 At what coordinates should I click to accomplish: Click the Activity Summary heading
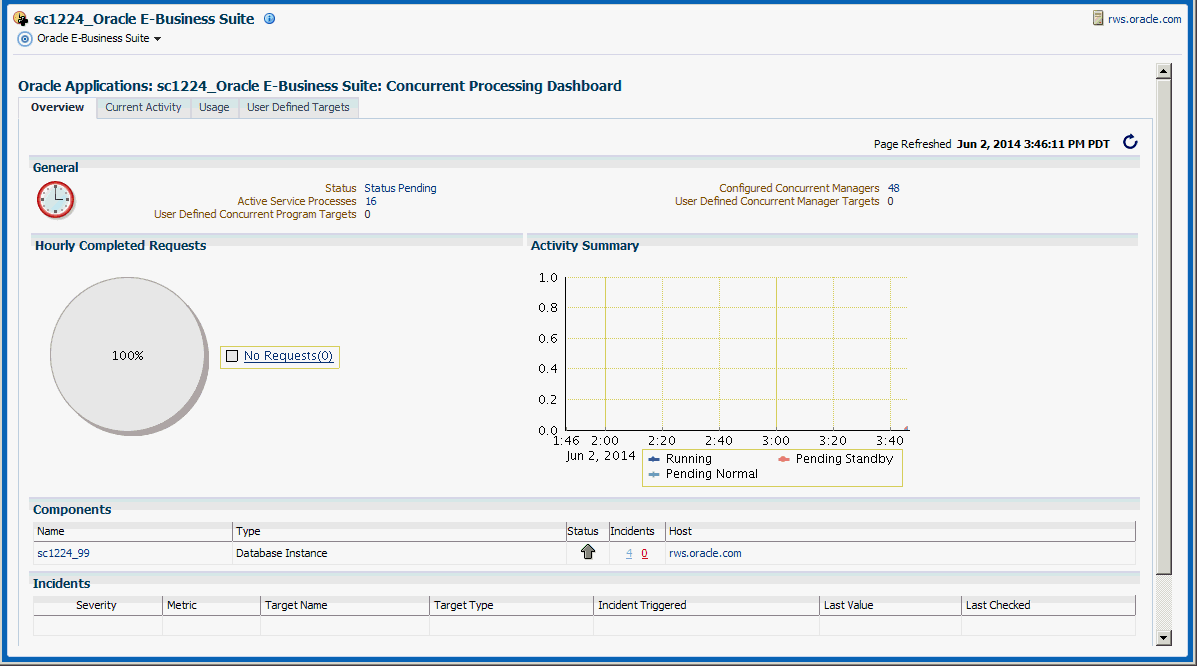pos(585,245)
